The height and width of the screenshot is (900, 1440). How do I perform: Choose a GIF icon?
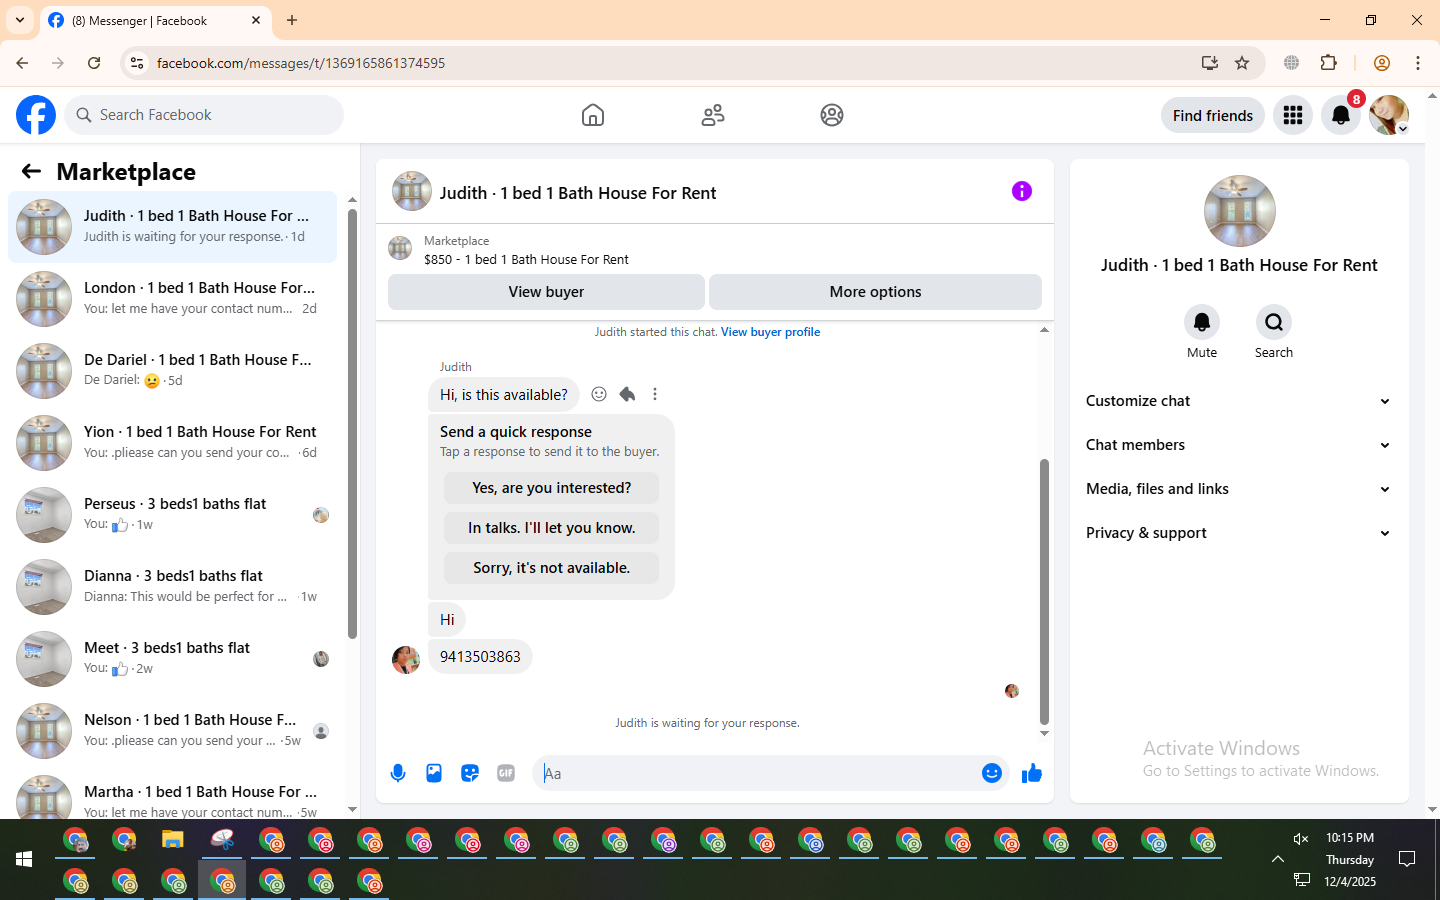(x=506, y=773)
